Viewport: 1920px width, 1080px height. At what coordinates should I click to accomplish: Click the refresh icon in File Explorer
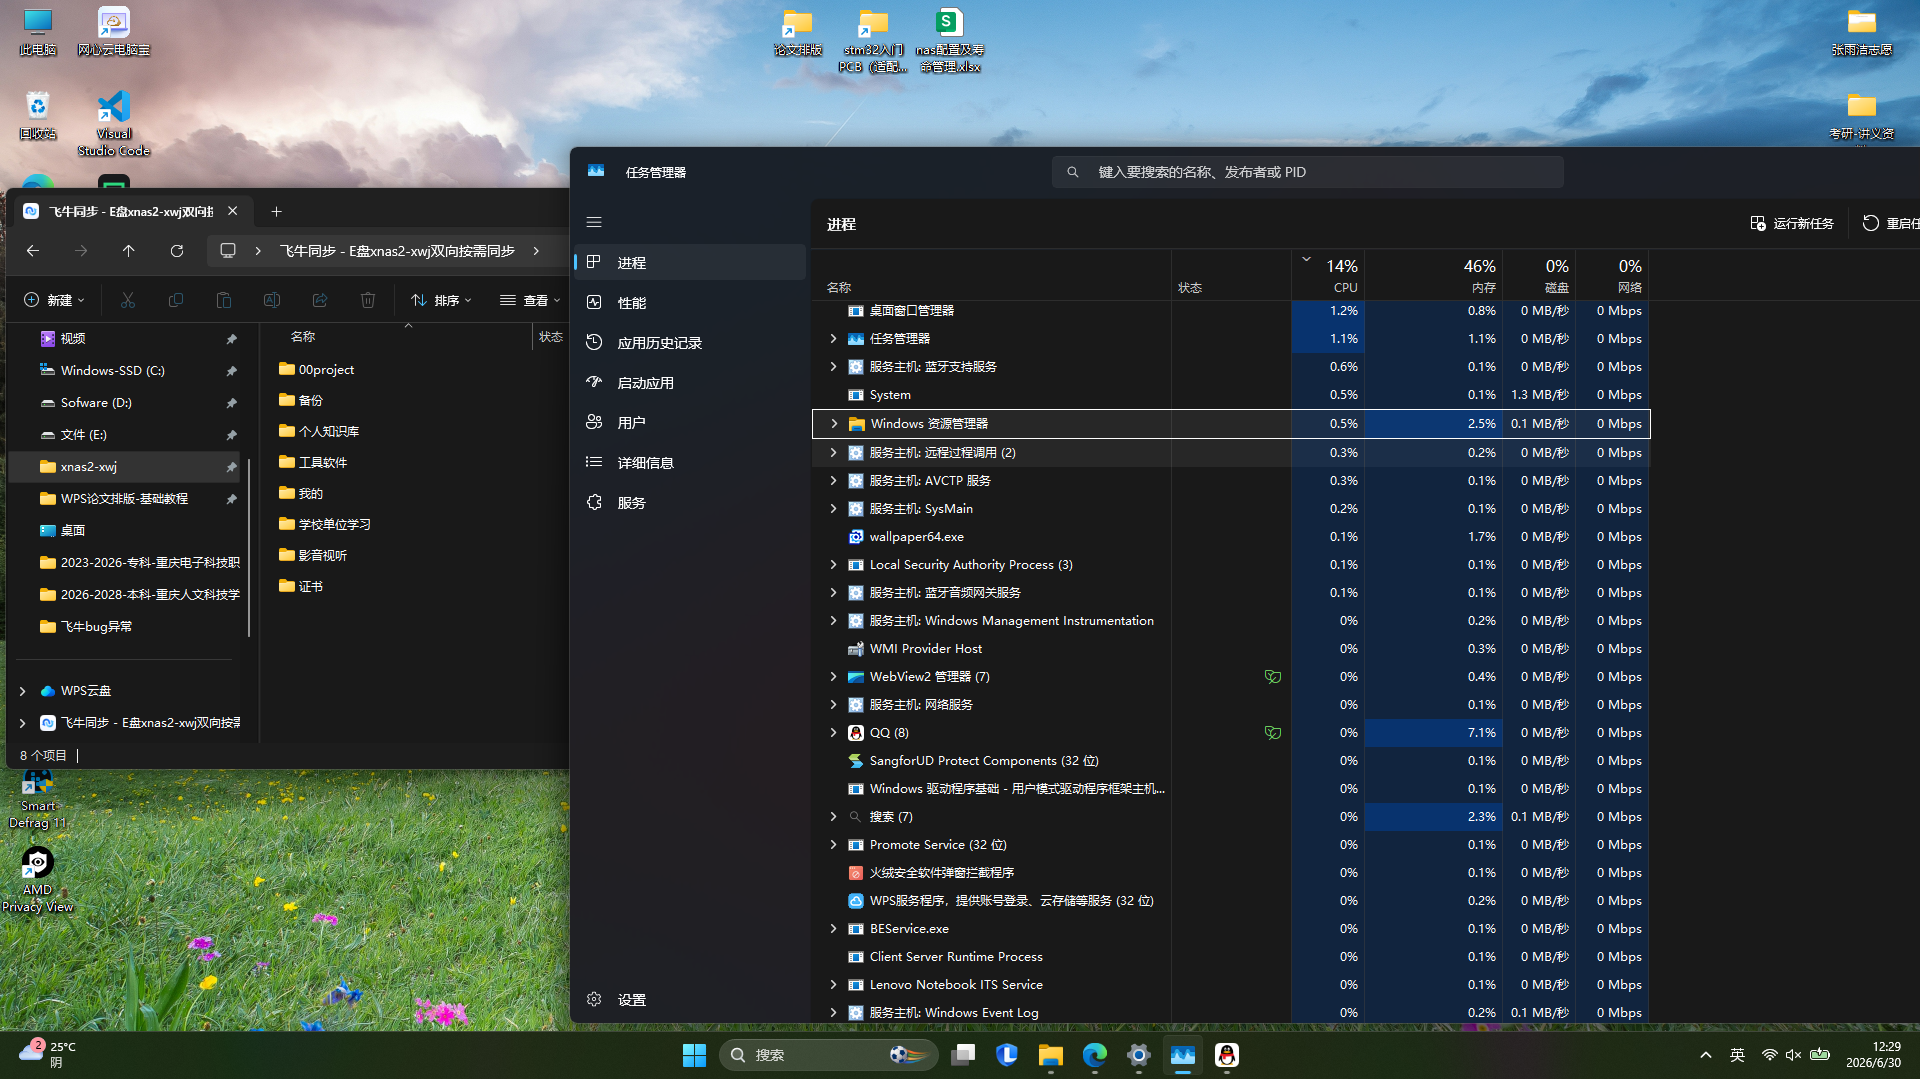177,251
